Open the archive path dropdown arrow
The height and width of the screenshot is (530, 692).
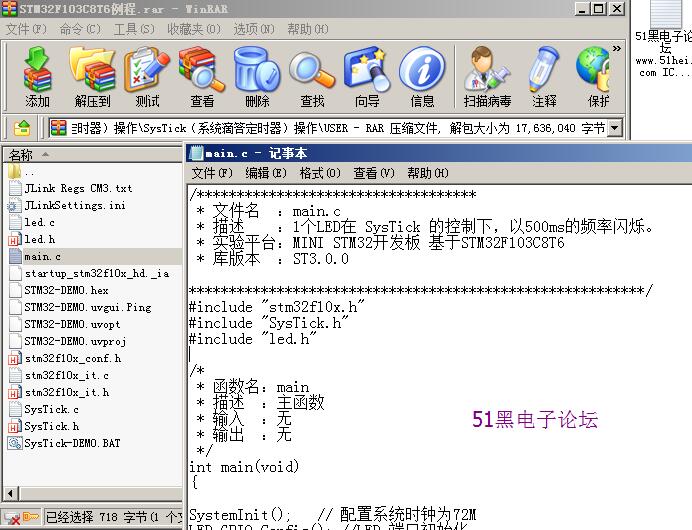click(614, 128)
